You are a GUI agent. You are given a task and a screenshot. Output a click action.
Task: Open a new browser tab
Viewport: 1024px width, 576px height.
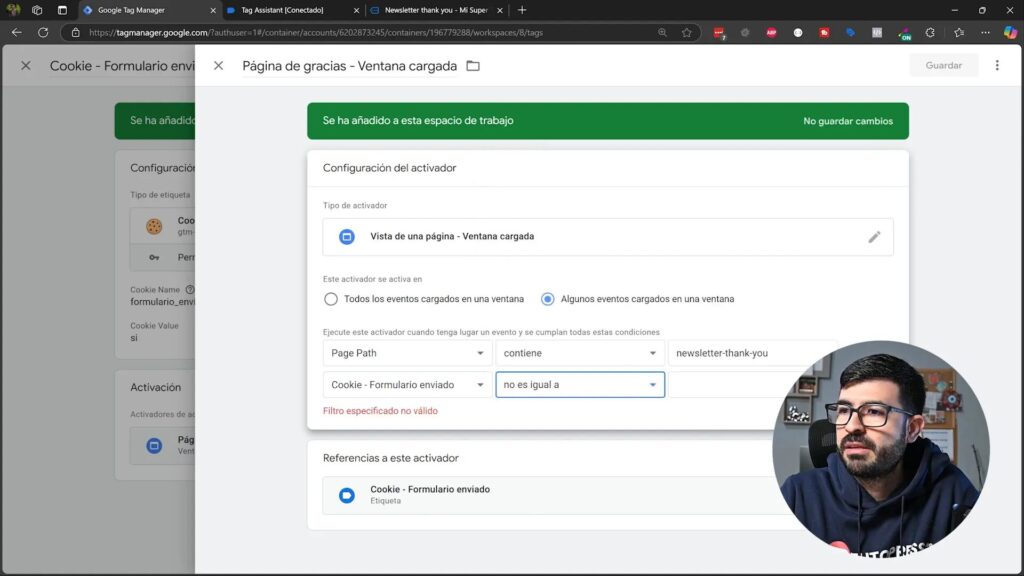click(521, 10)
